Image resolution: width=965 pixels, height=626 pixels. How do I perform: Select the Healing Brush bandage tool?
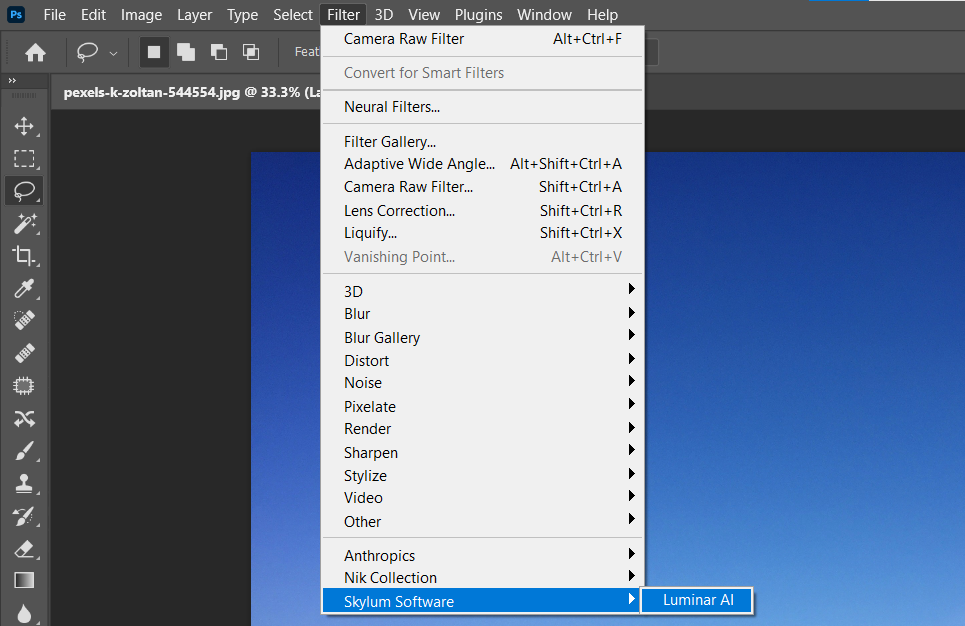[x=24, y=353]
